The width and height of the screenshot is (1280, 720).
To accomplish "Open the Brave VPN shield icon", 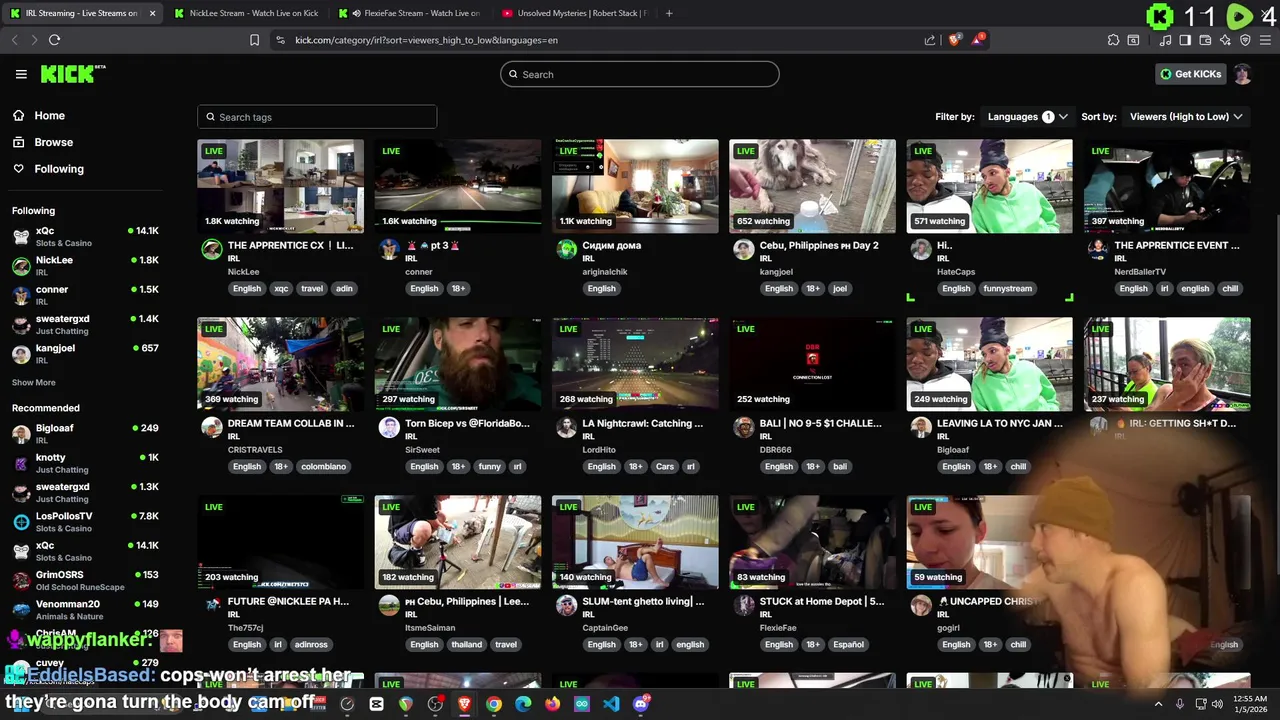I will [x=1245, y=40].
